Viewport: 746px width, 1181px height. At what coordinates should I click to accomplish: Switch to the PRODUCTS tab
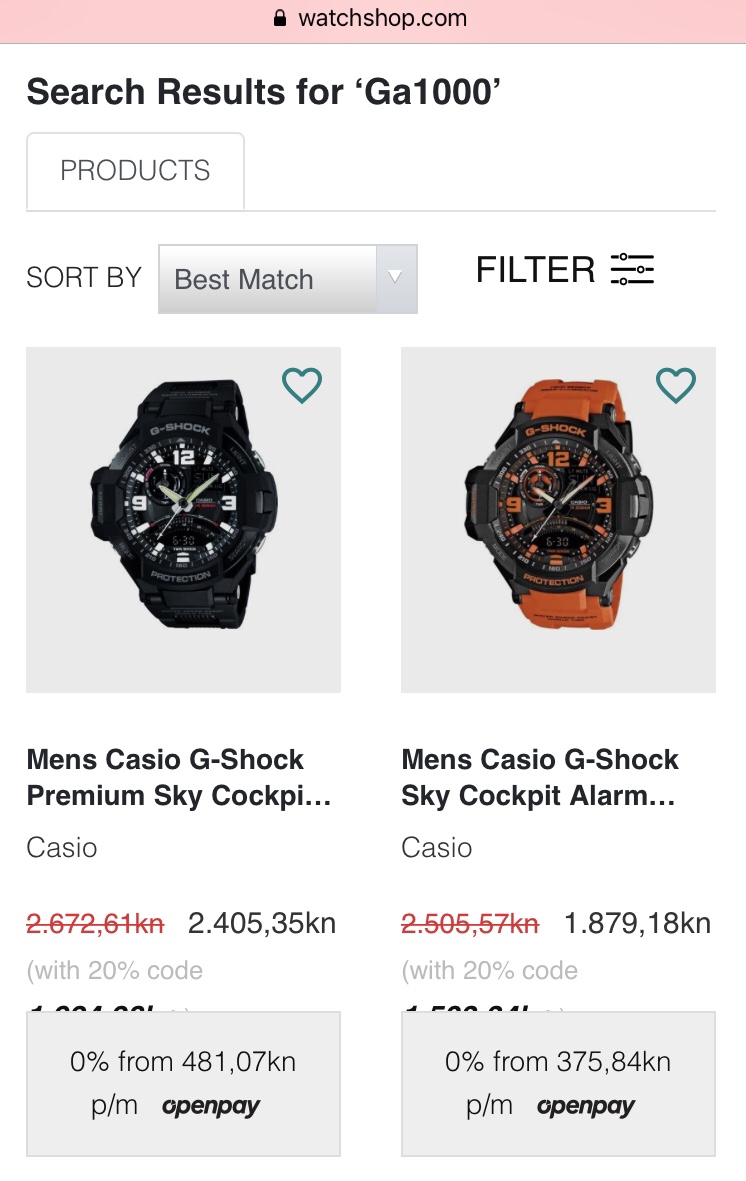coord(135,171)
